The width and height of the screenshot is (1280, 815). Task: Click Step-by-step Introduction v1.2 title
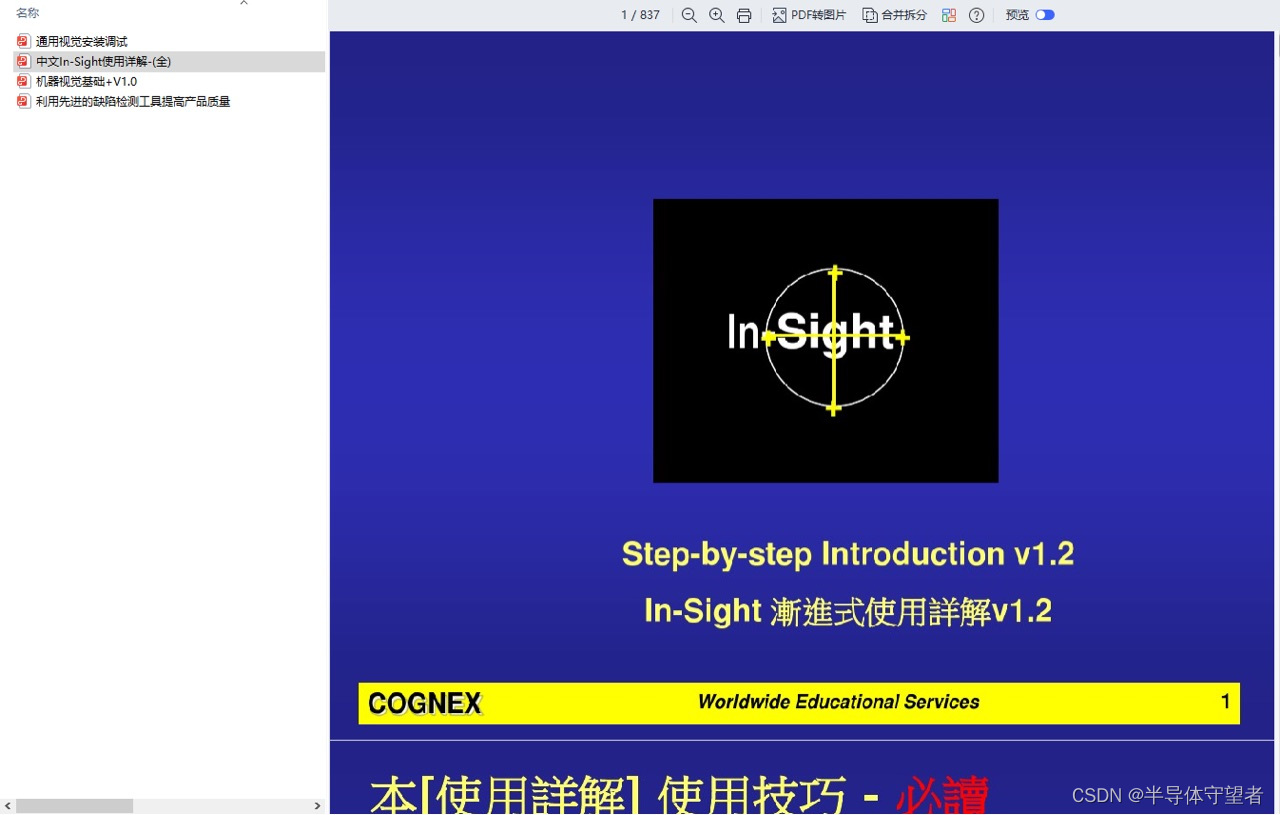click(848, 553)
